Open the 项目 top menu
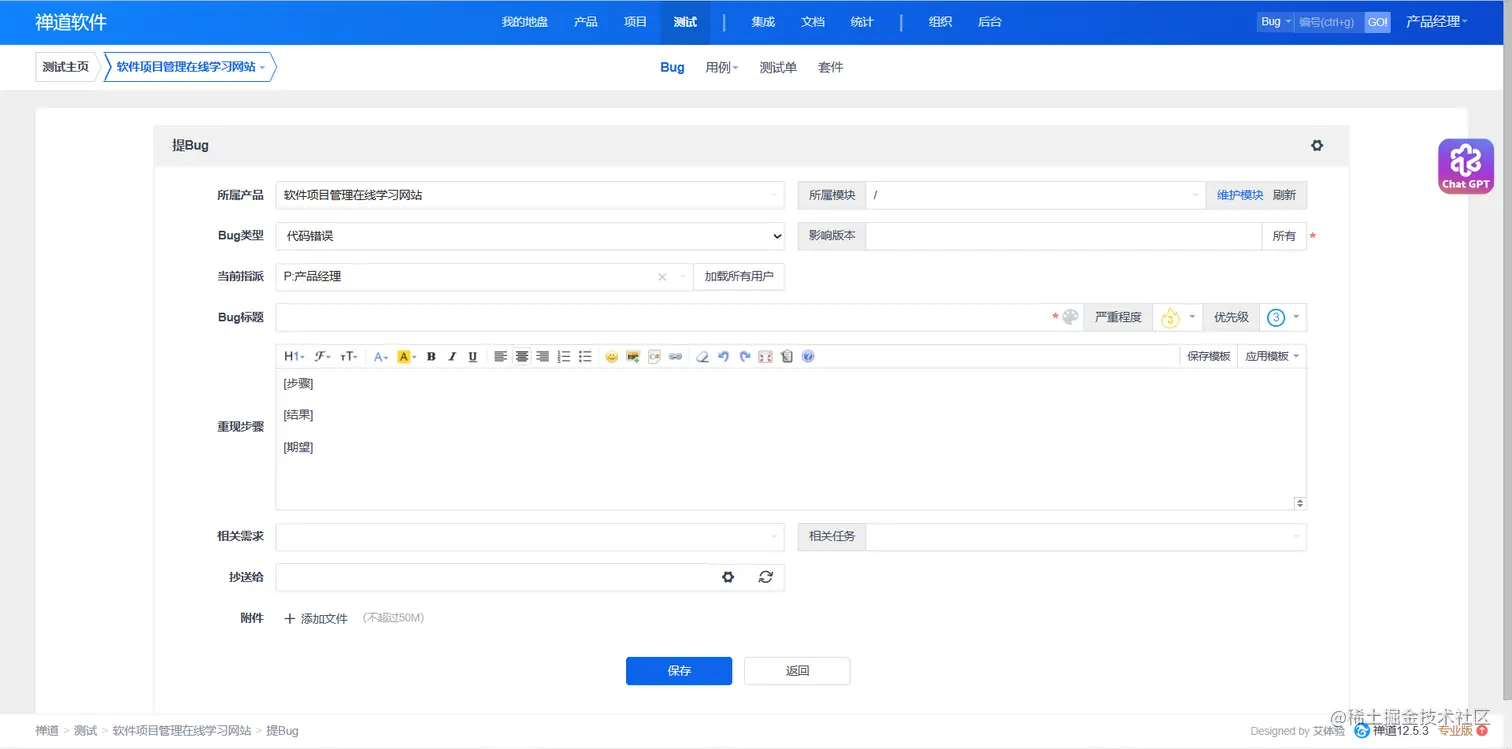The width and height of the screenshot is (1512, 749). coord(636,22)
